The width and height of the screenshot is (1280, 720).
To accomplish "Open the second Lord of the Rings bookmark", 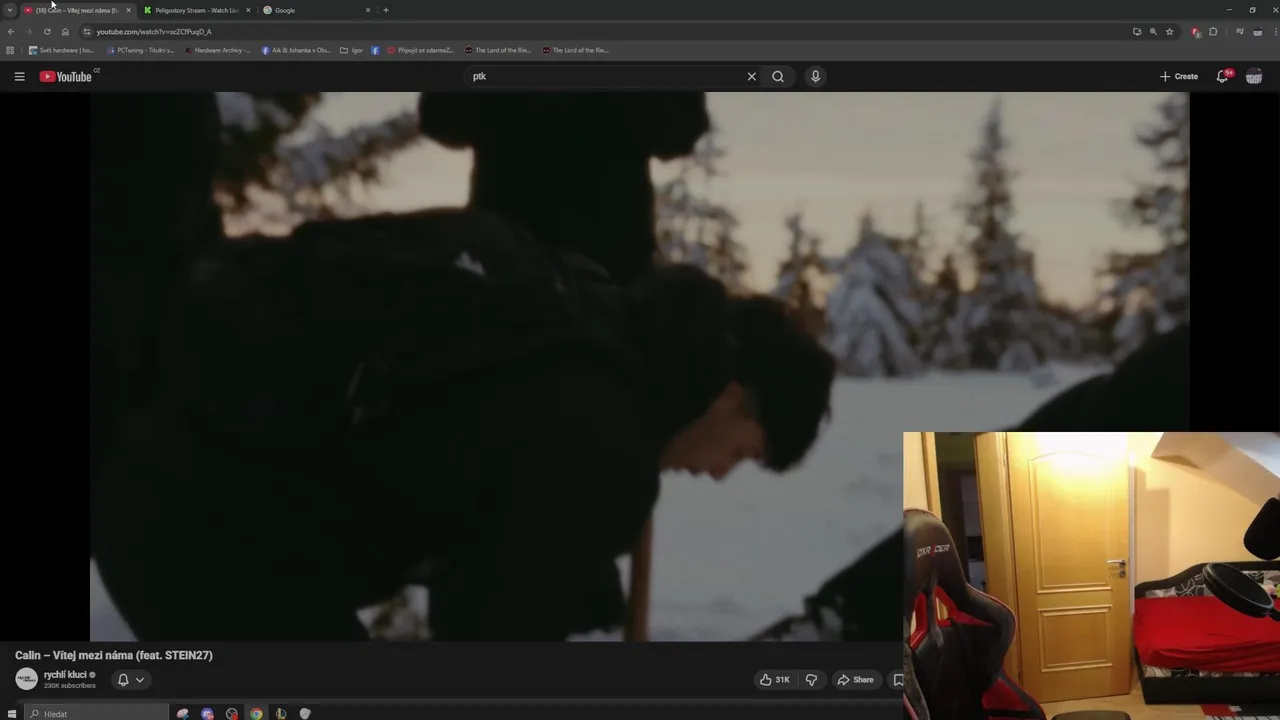I will [575, 50].
